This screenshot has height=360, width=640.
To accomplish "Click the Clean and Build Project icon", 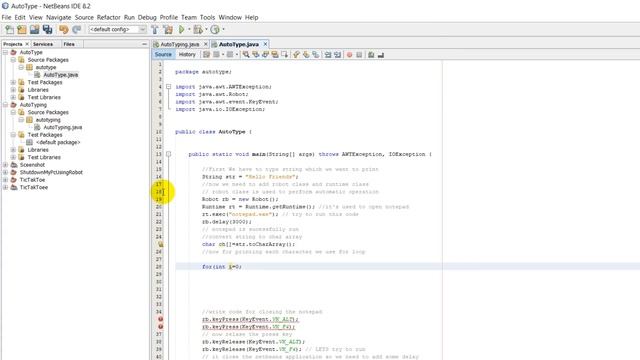I will click(x=168, y=29).
